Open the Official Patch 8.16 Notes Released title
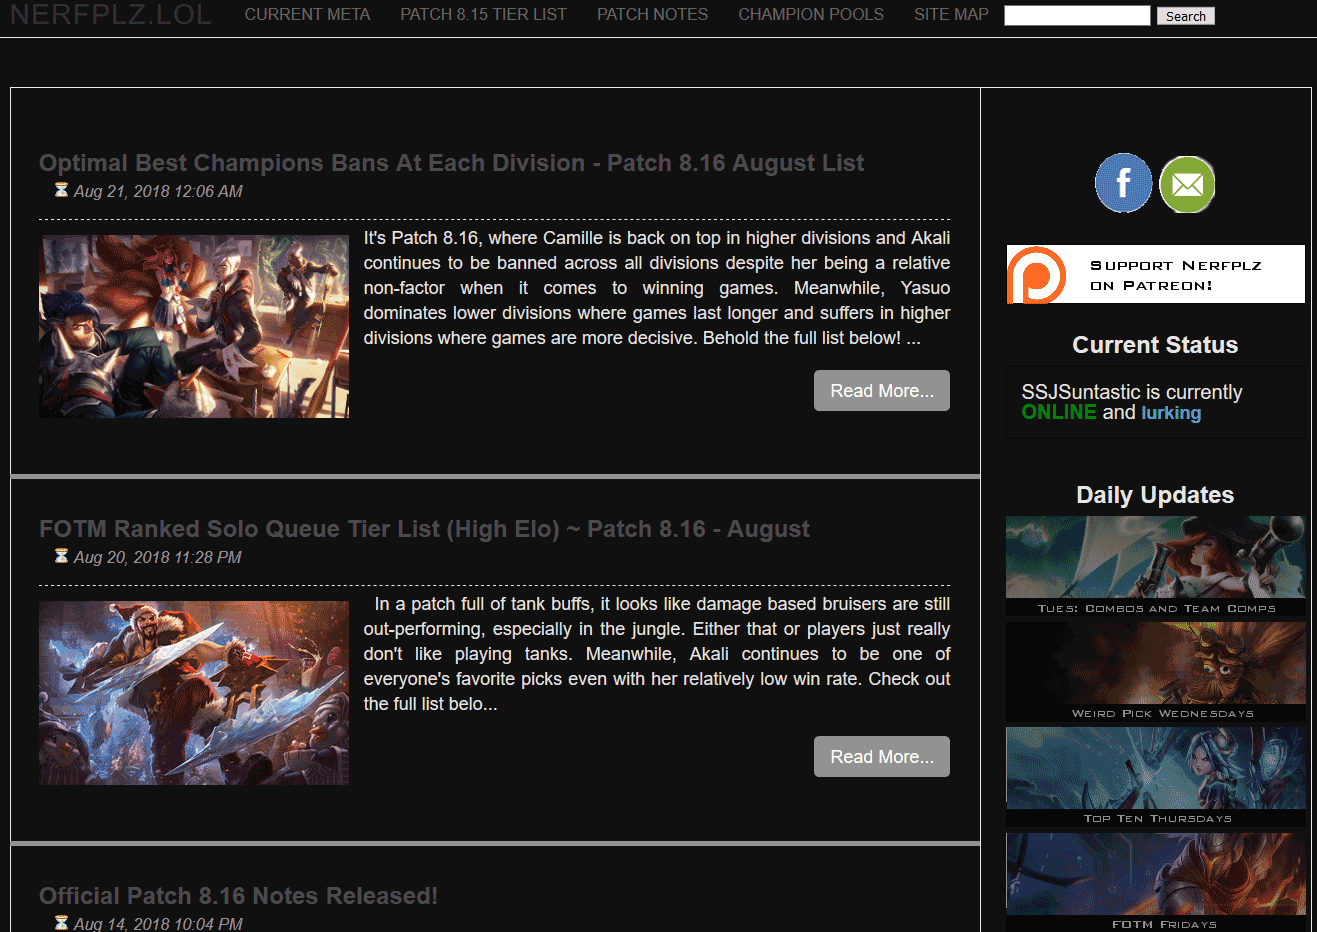Viewport: 1317px width, 932px height. pyautogui.click(x=238, y=896)
